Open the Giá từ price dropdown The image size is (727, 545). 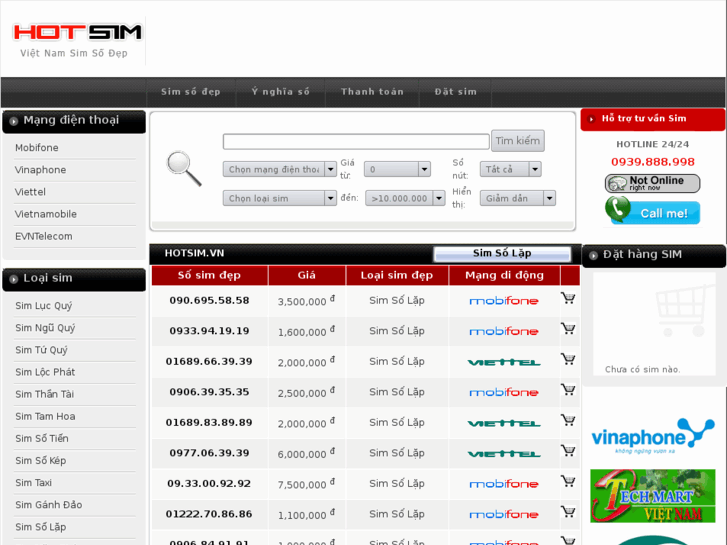pyautogui.click(x=397, y=169)
